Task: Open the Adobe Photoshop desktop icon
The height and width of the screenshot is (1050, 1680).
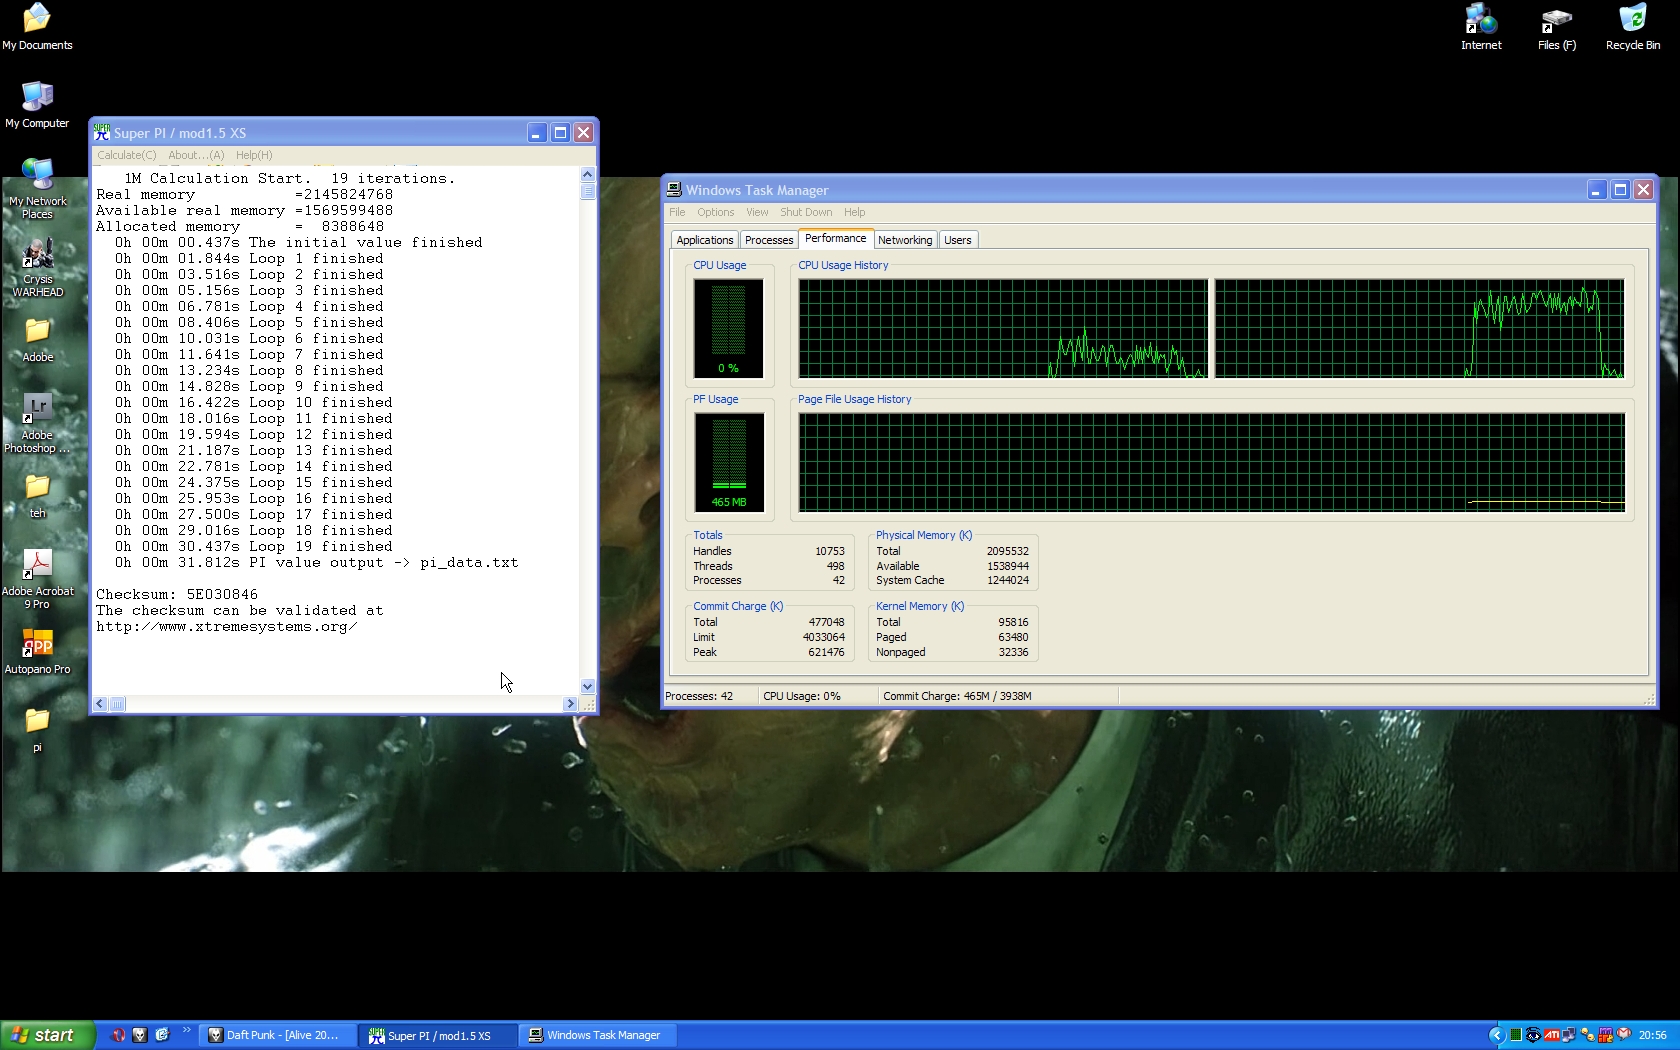Action: click(37, 412)
